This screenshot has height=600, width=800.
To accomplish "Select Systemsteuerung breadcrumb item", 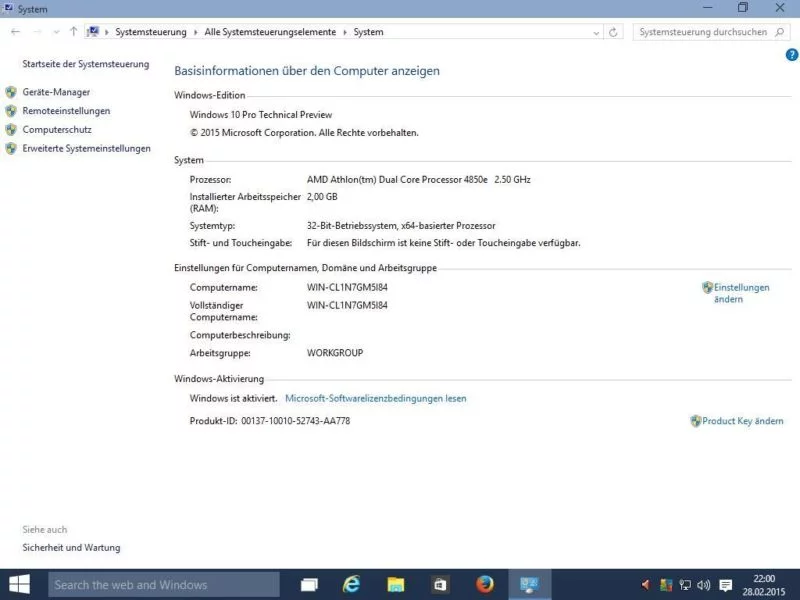I will tap(151, 32).
